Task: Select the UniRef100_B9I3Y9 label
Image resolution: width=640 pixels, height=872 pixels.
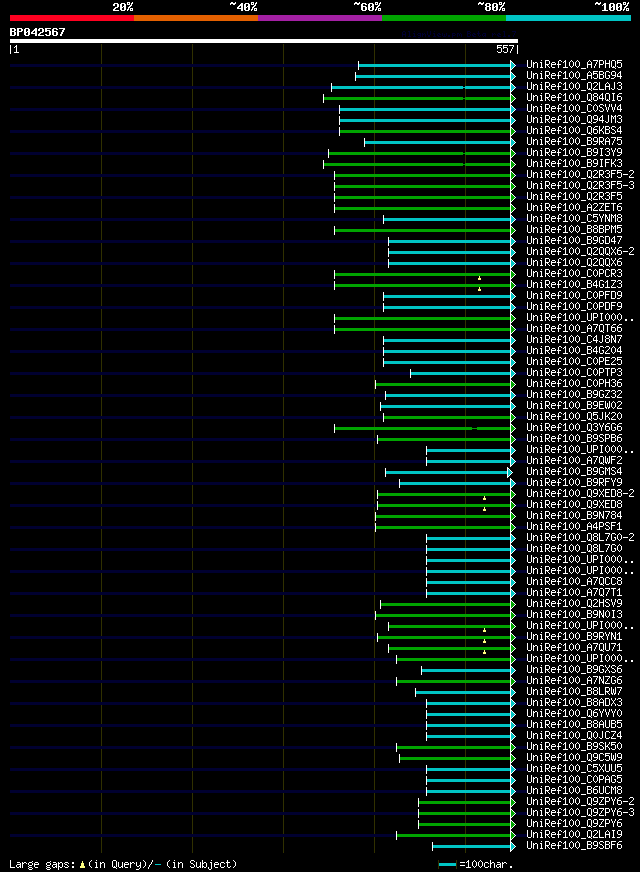Action: tap(574, 152)
